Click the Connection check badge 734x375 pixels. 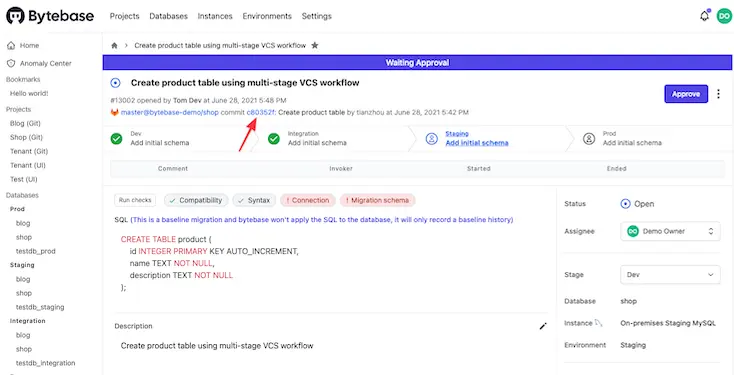point(308,200)
